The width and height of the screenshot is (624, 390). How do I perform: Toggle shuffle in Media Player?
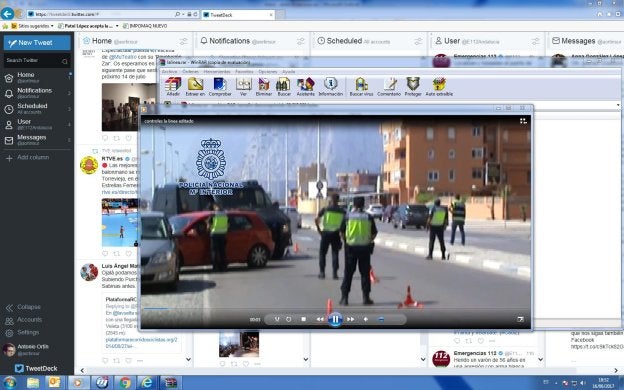277,319
